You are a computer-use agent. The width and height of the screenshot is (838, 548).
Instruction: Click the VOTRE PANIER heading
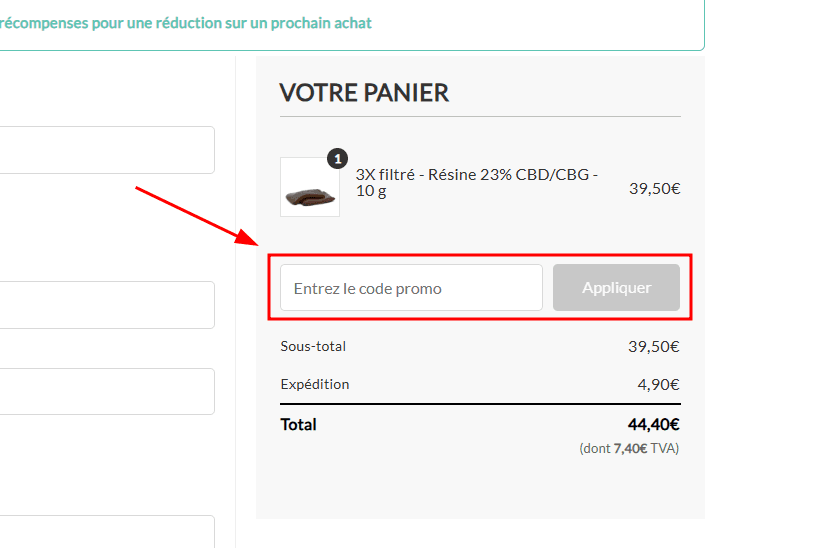point(364,93)
